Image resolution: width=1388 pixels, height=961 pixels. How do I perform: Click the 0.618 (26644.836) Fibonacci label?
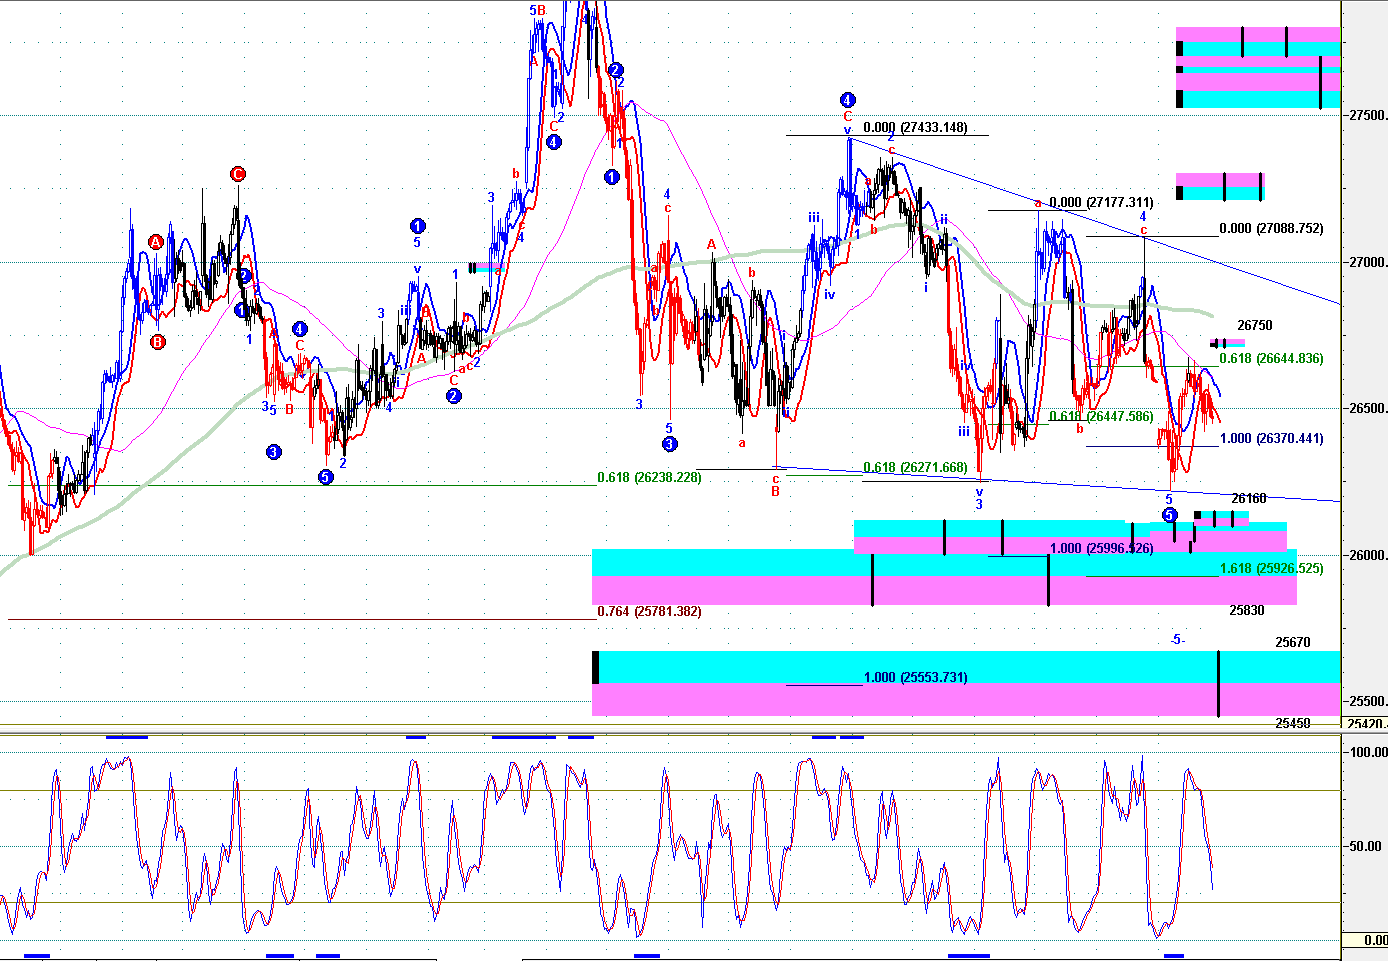click(x=1271, y=358)
